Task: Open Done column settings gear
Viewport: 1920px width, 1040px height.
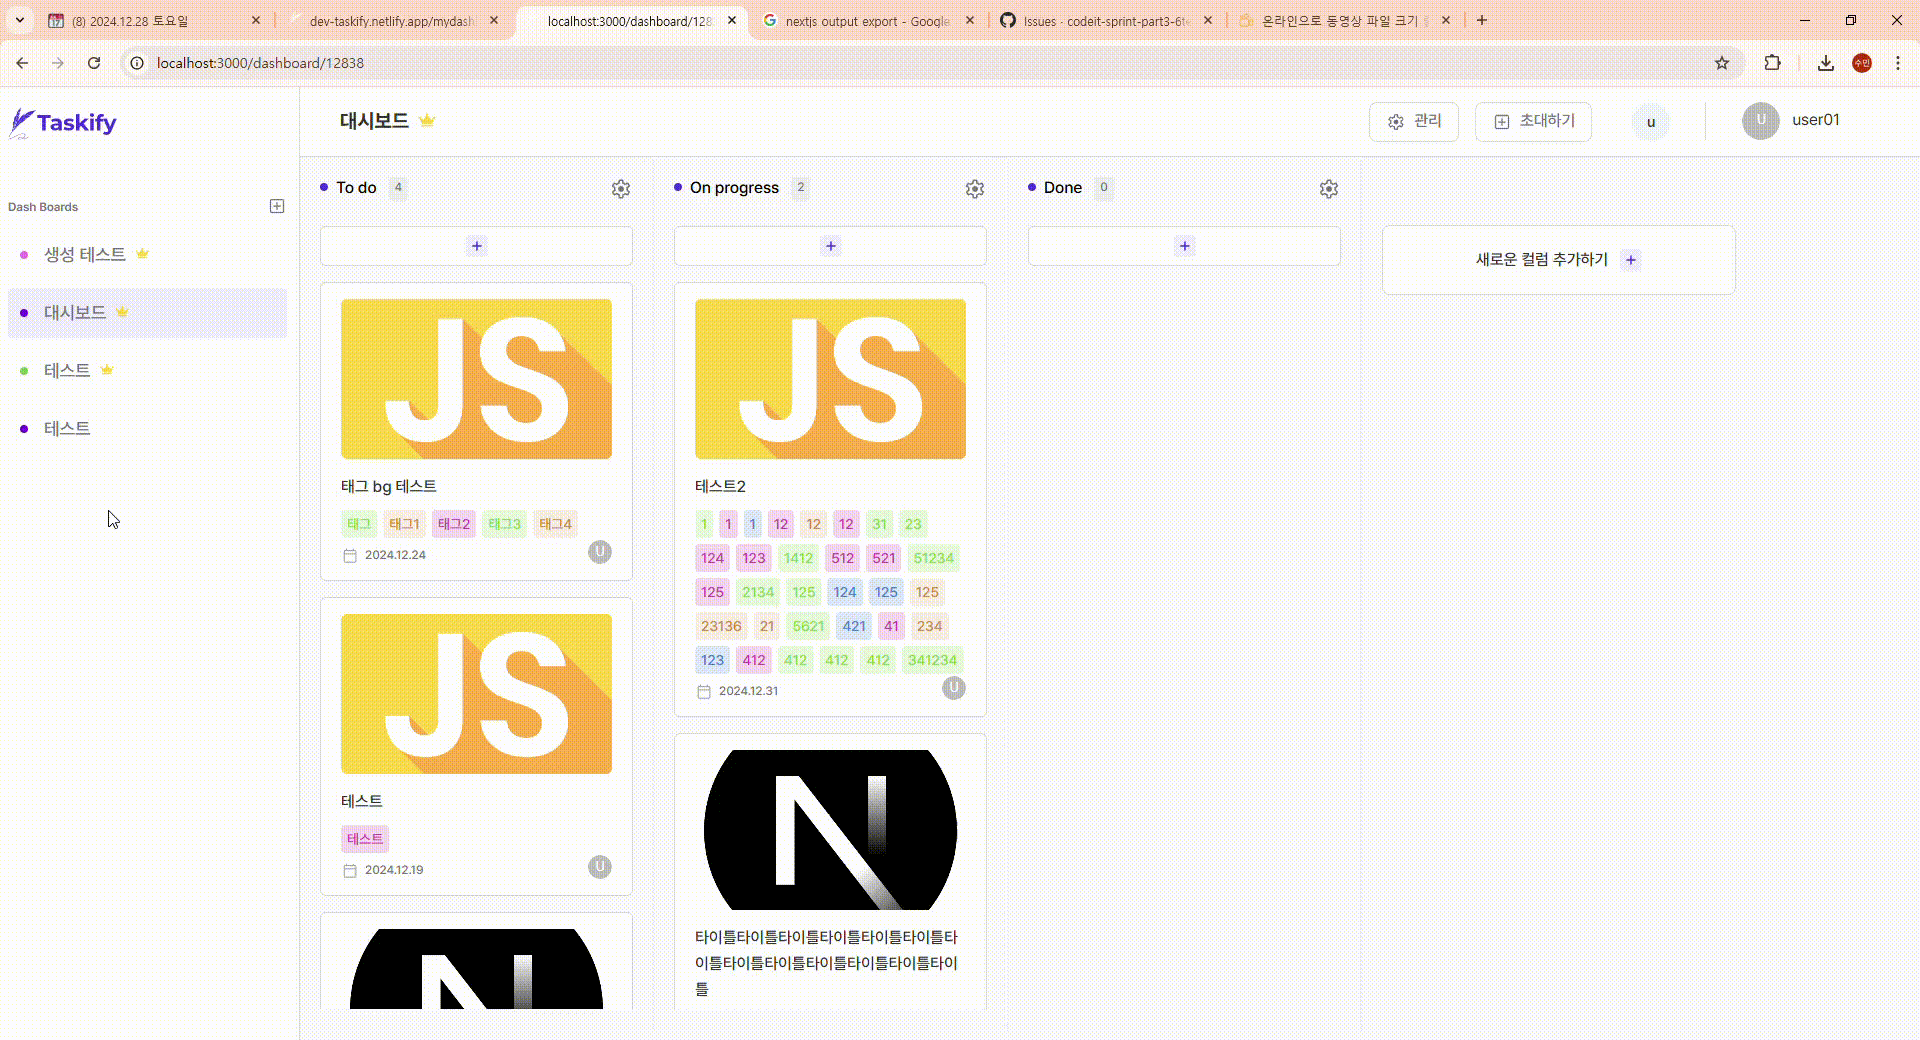Action: [1329, 188]
